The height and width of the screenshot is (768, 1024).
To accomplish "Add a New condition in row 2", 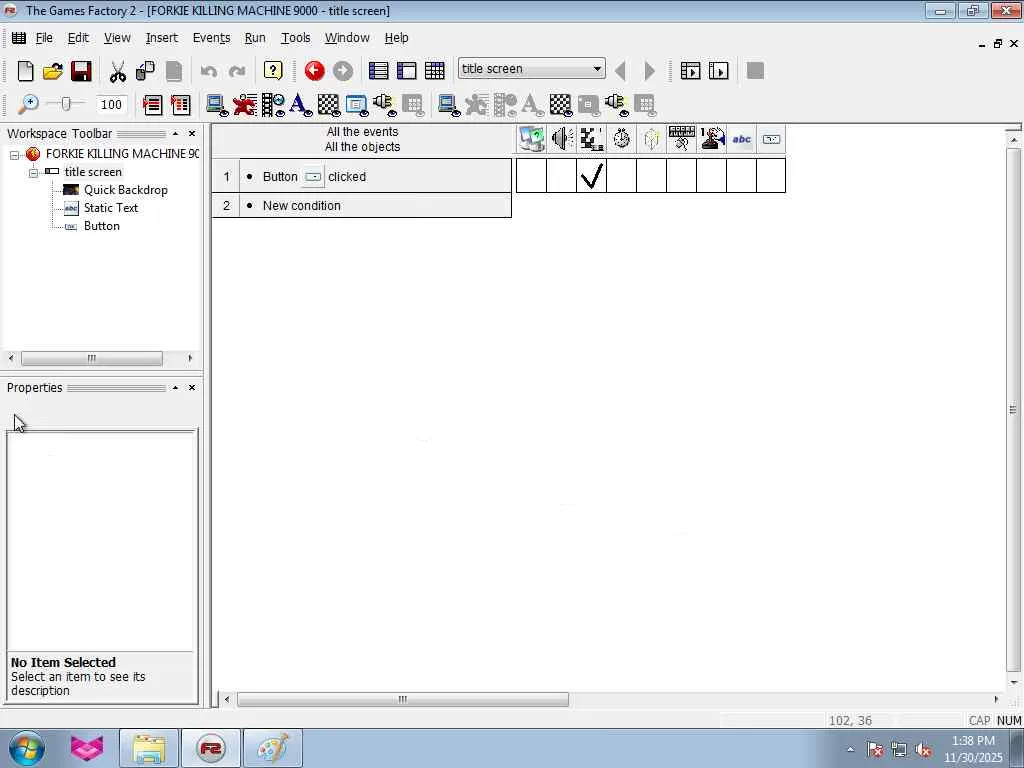I will point(302,206).
